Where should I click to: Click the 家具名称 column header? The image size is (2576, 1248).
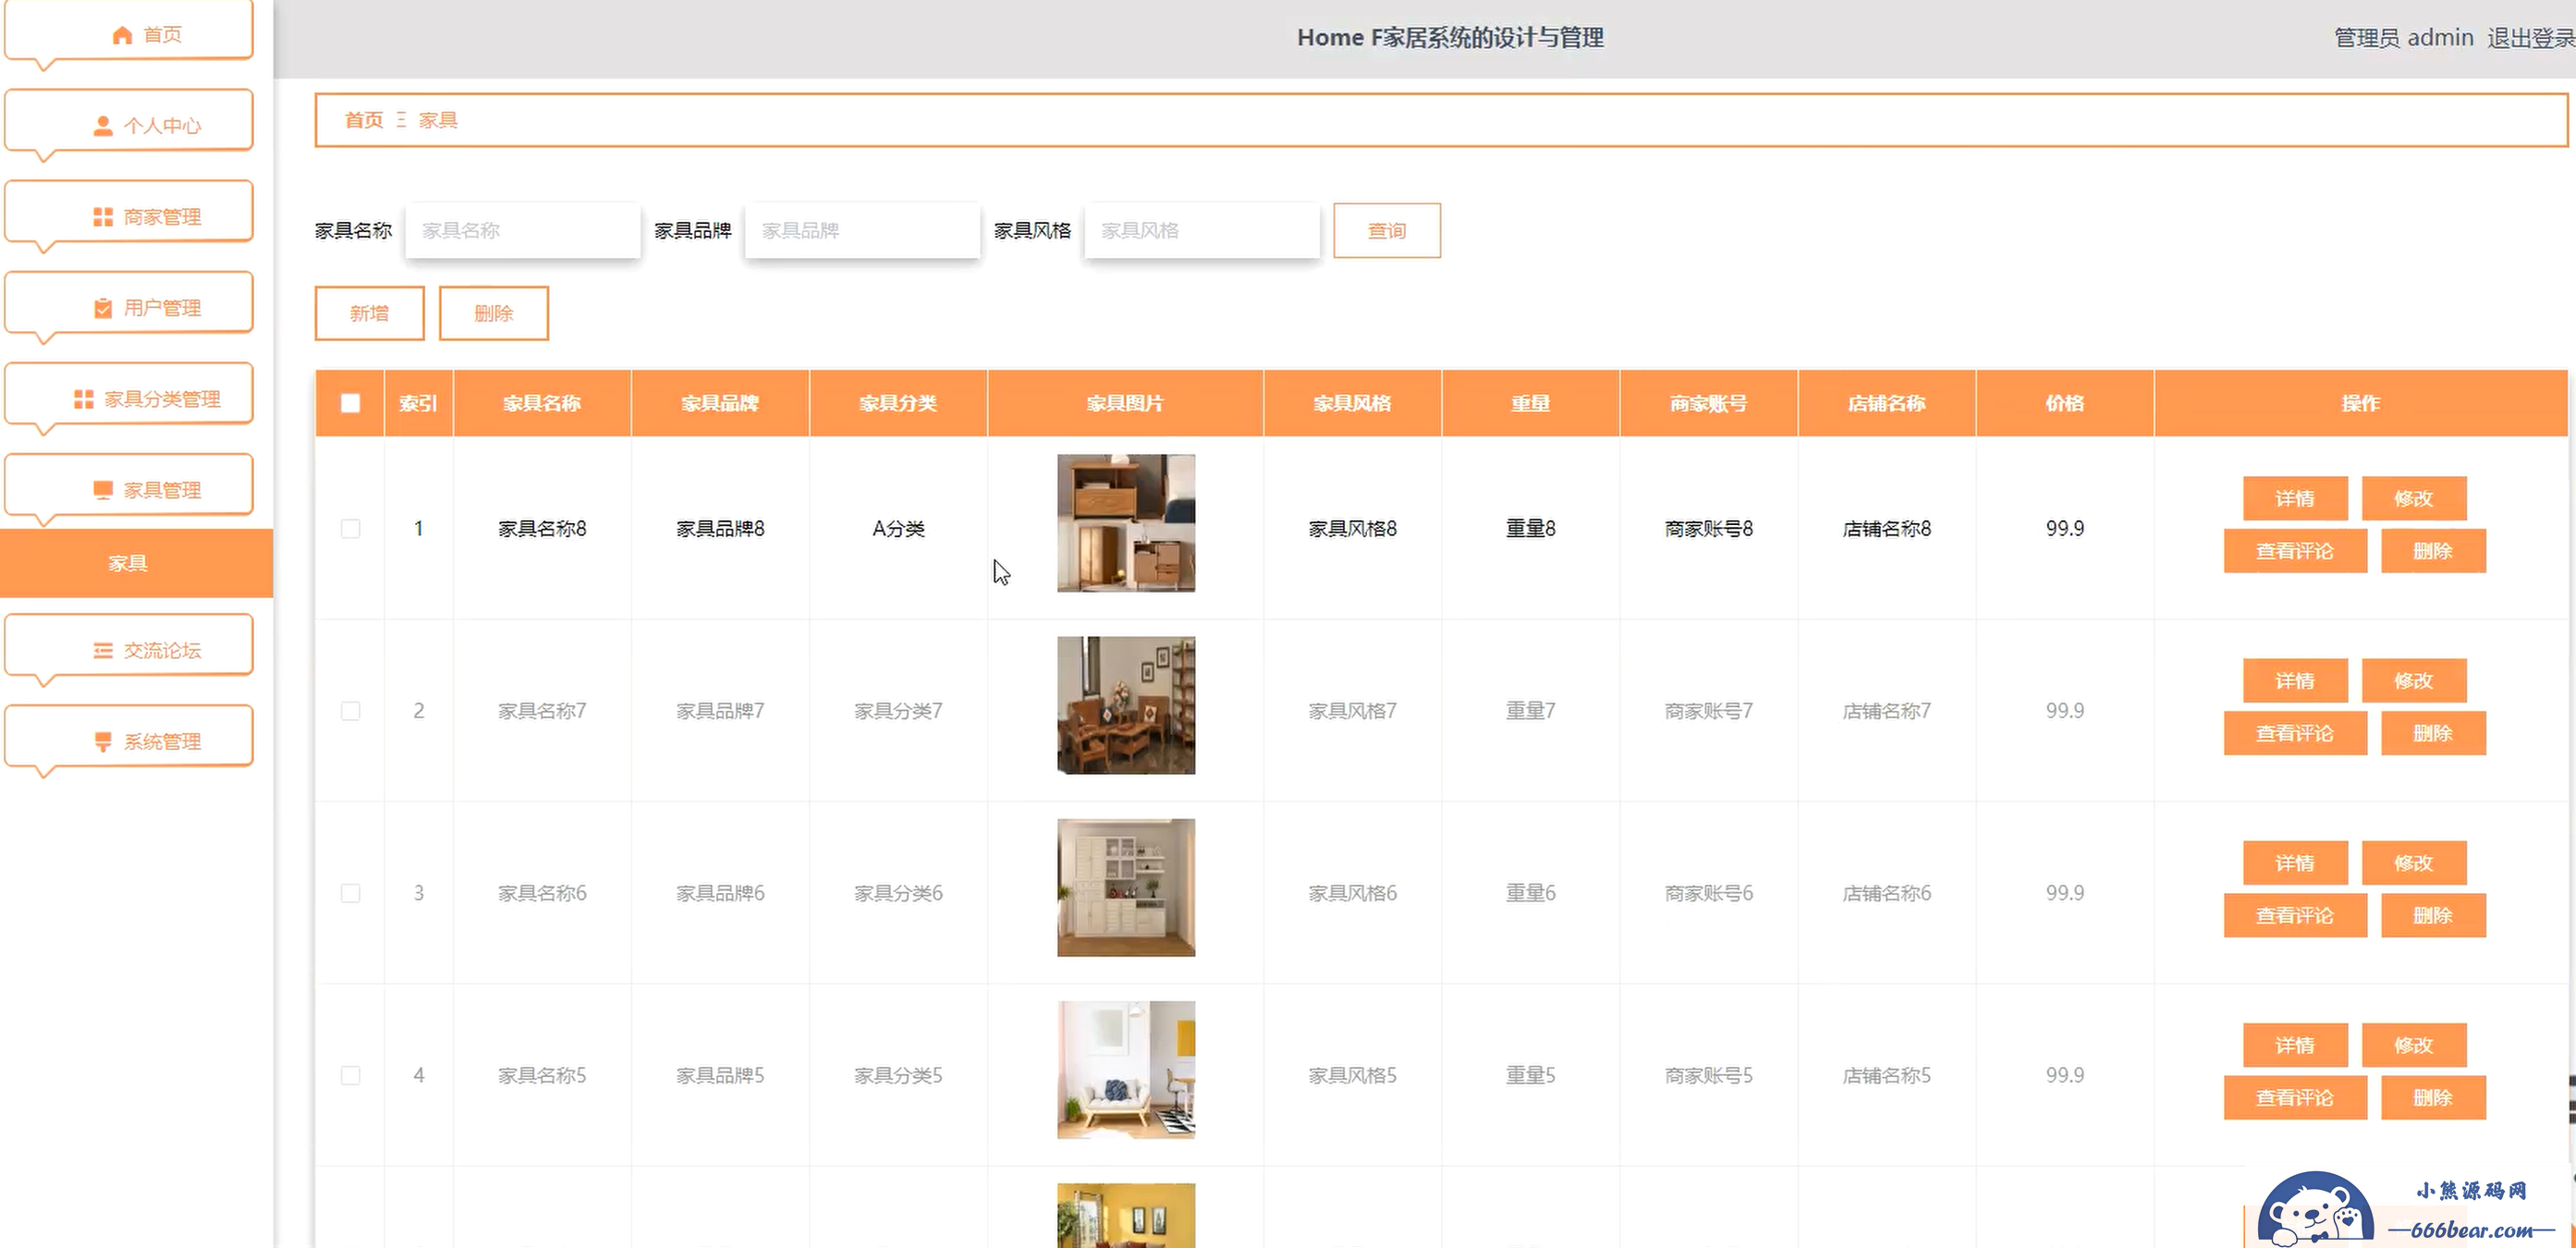(542, 403)
